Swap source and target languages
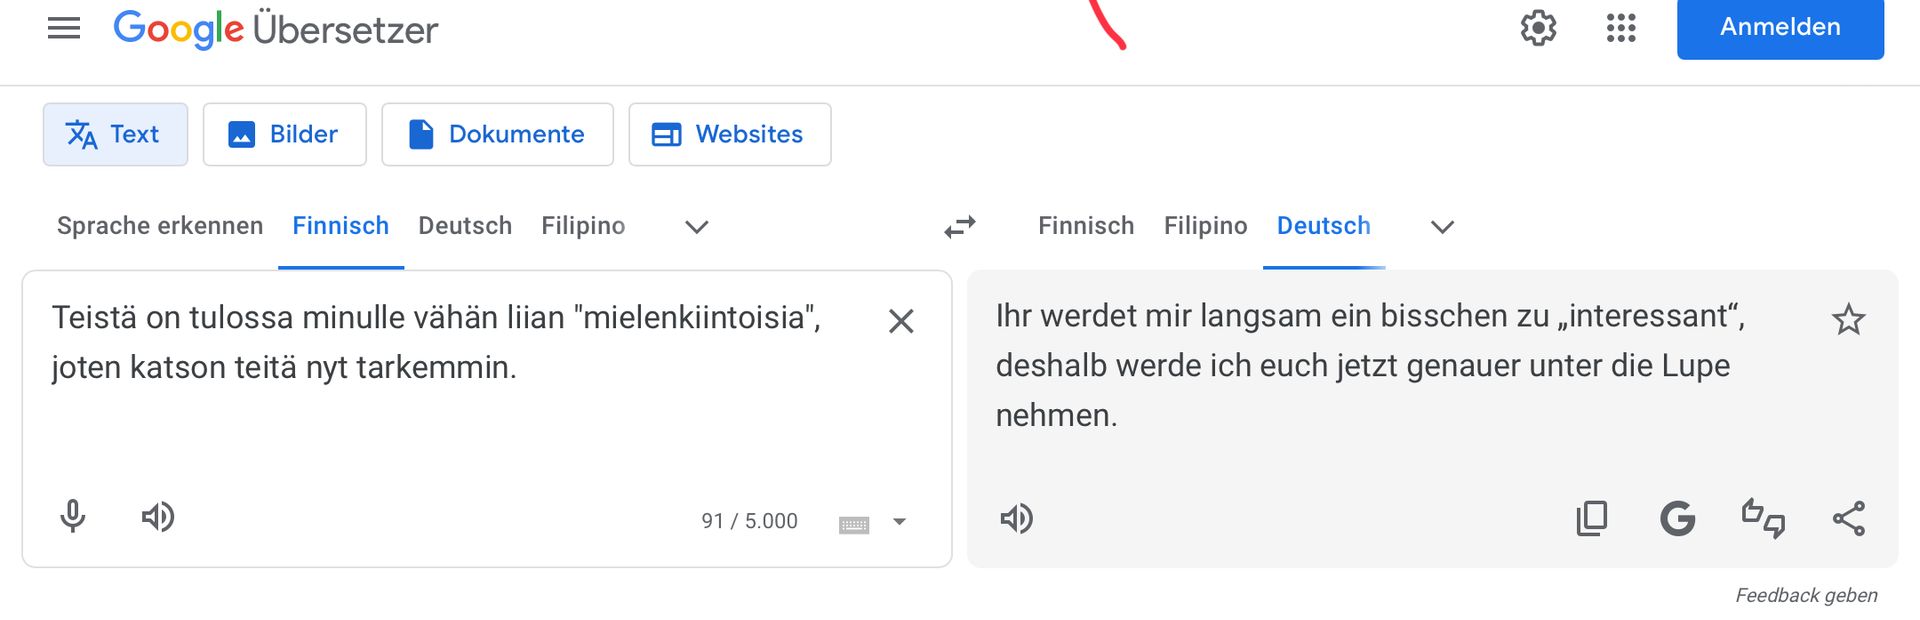This screenshot has width=1920, height=620. tap(960, 227)
